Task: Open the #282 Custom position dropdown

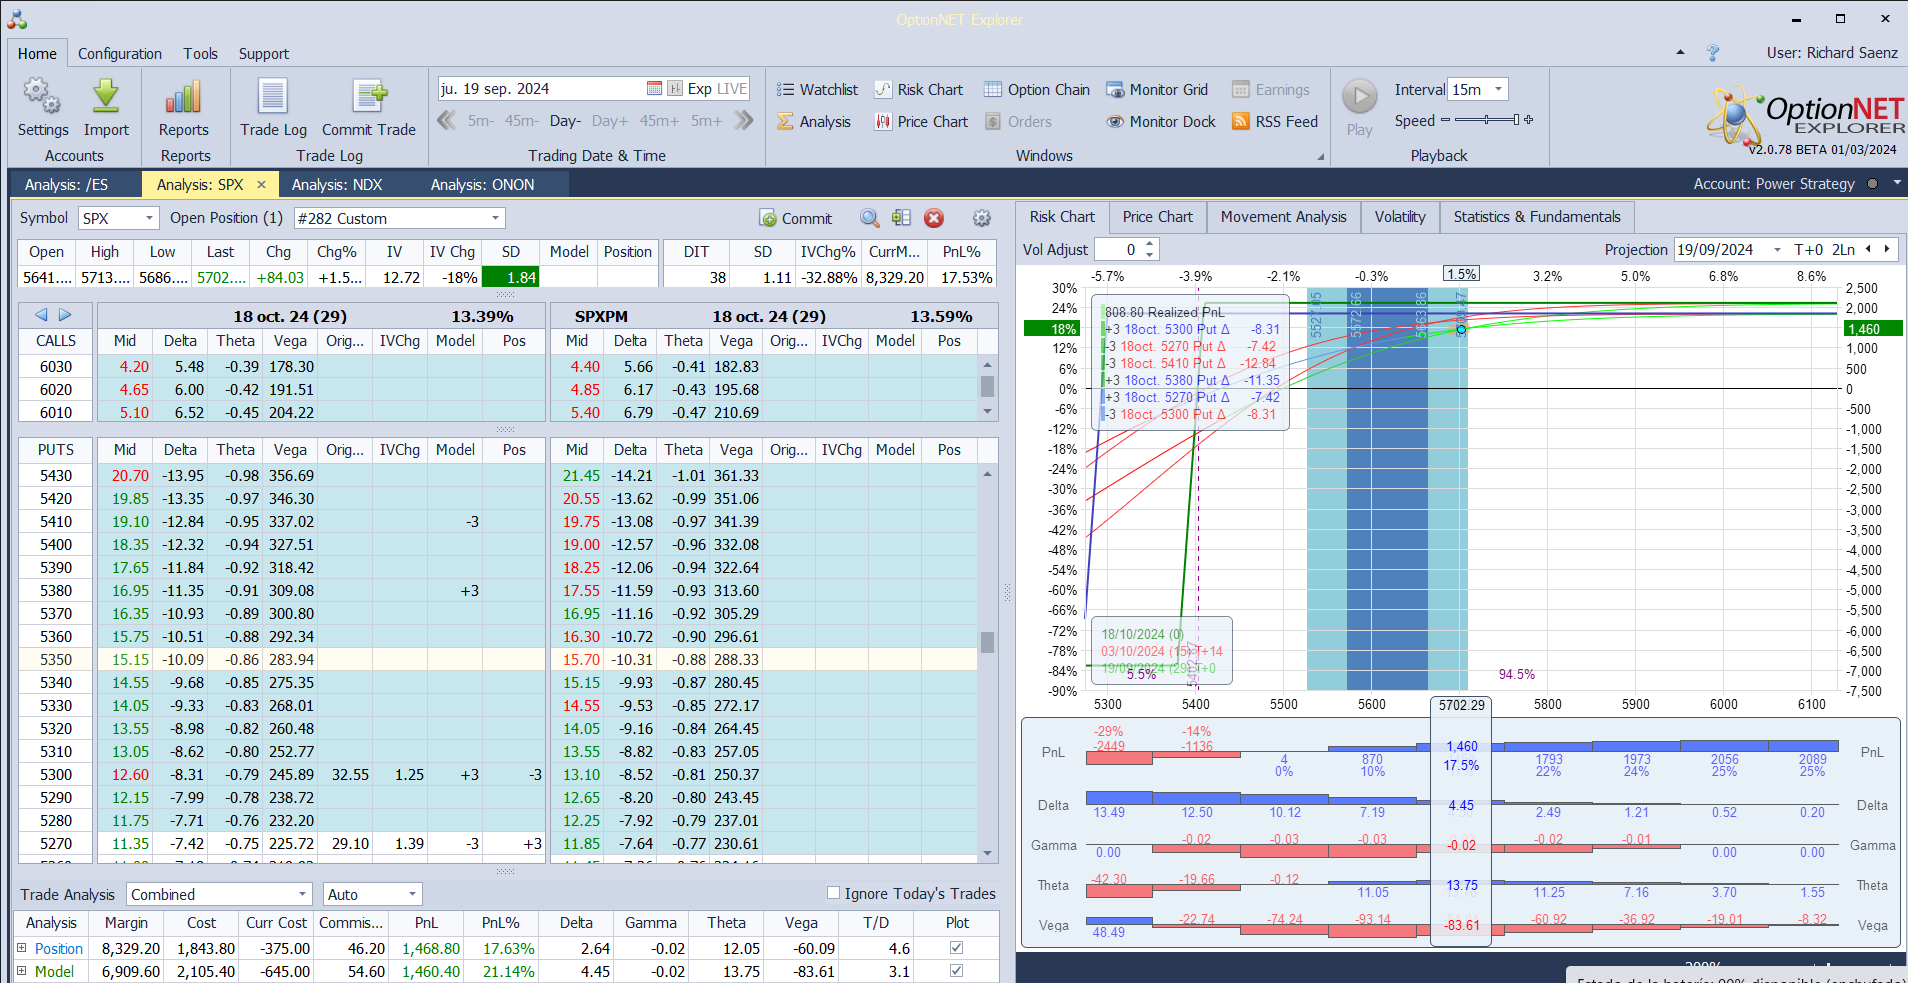Action: [x=495, y=218]
